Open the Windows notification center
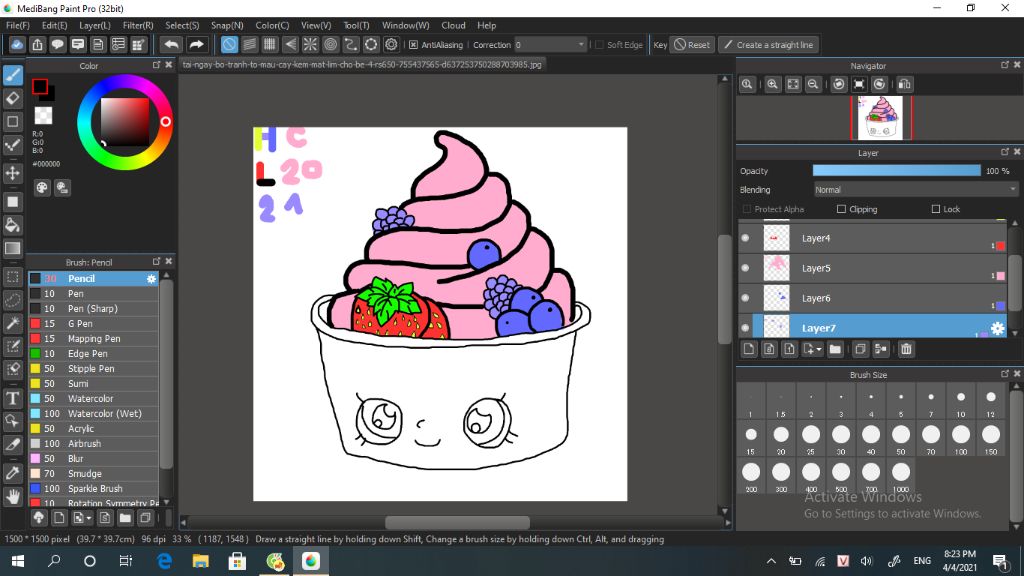This screenshot has width=1024, height=576. (1000, 561)
